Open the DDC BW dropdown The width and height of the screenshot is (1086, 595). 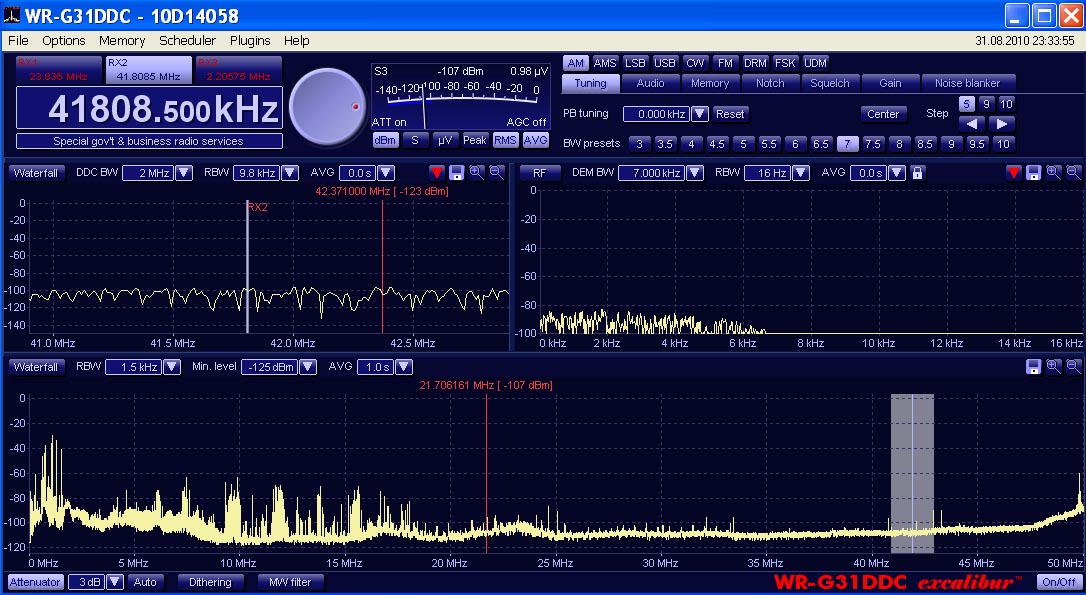click(184, 172)
